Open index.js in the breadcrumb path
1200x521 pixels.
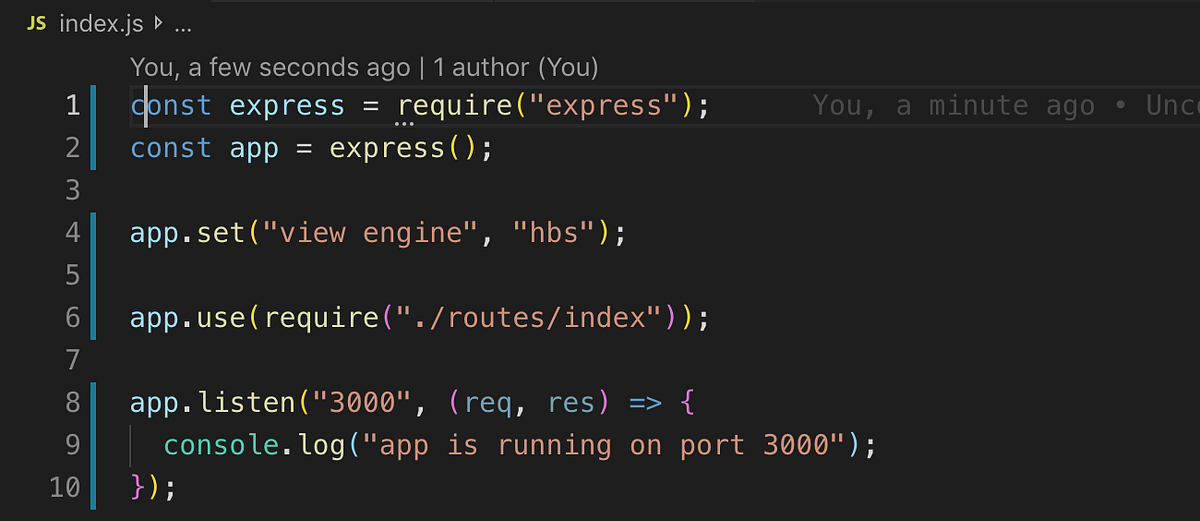click(x=101, y=25)
